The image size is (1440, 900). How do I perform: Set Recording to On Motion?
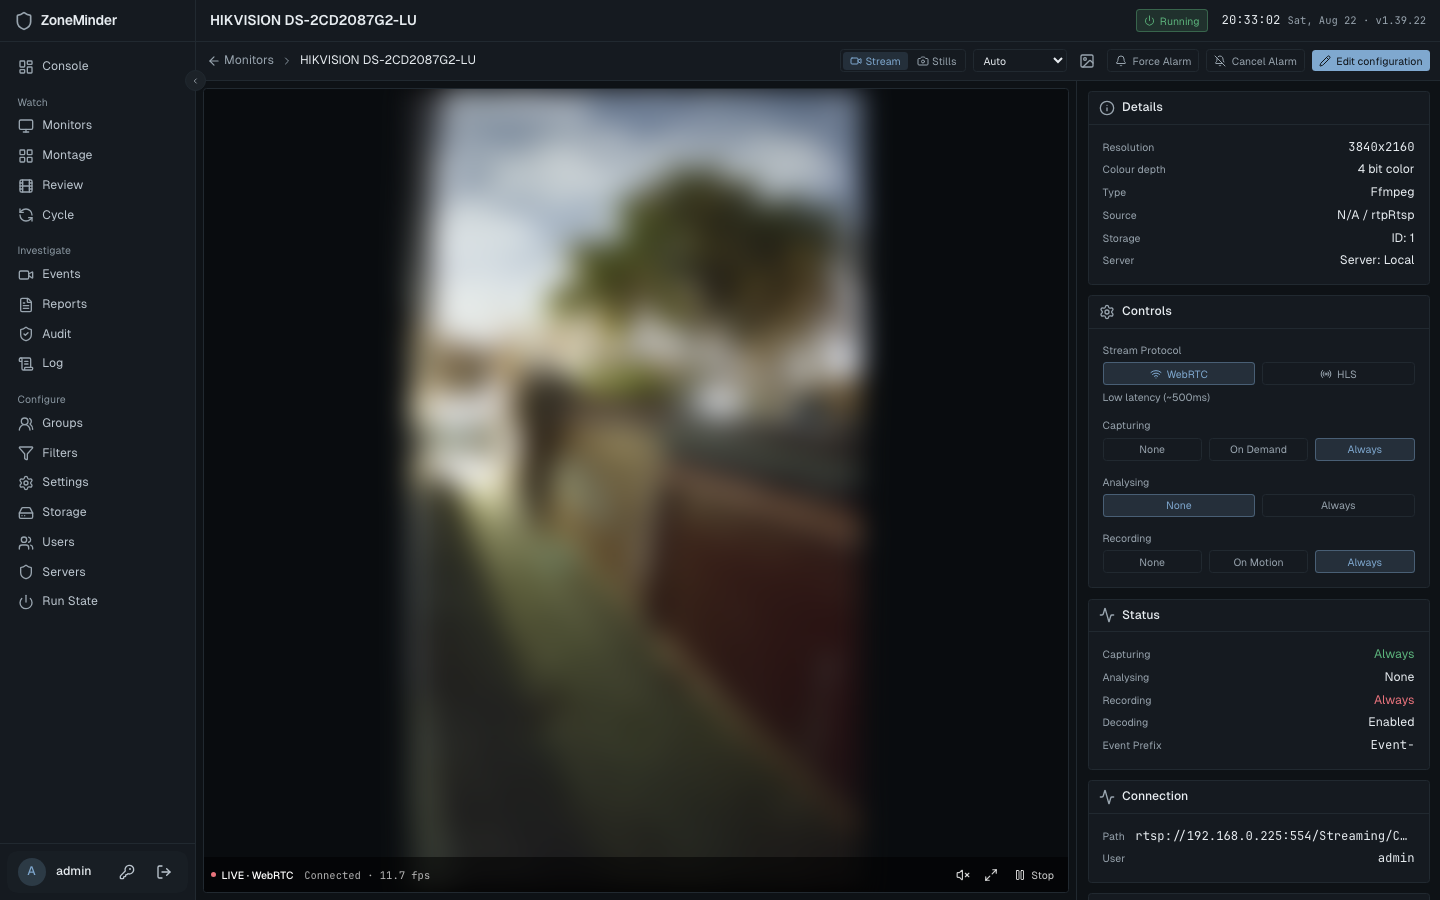(x=1258, y=562)
